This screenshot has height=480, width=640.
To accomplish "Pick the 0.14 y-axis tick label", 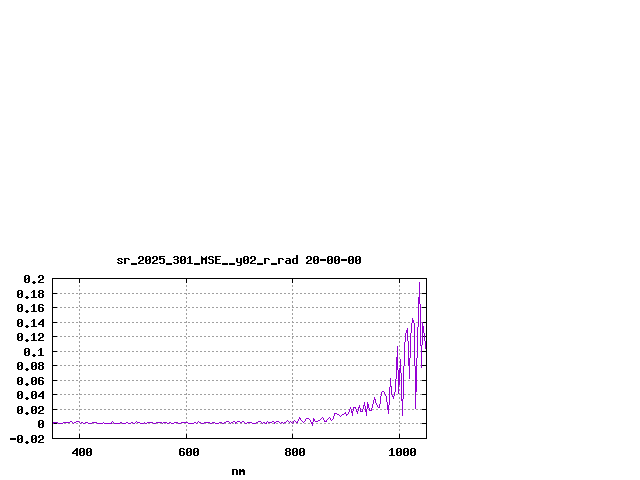I will pos(30,323).
